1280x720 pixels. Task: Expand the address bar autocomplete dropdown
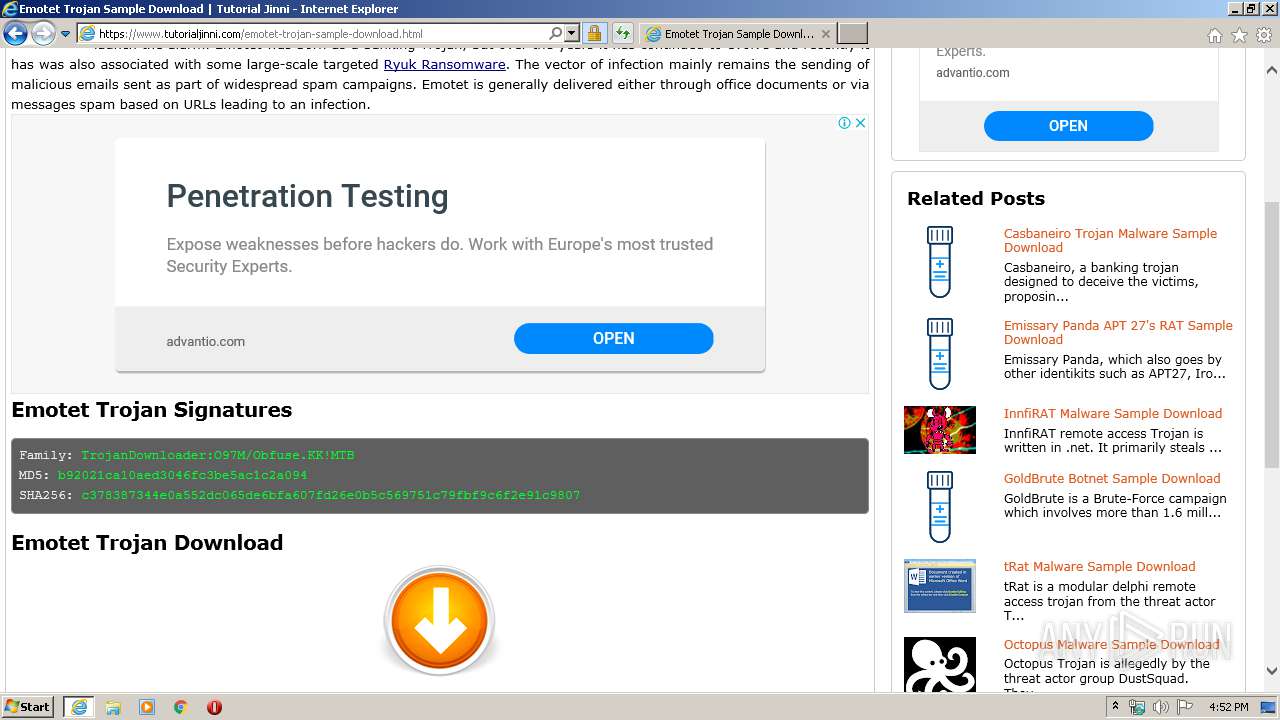coord(571,34)
